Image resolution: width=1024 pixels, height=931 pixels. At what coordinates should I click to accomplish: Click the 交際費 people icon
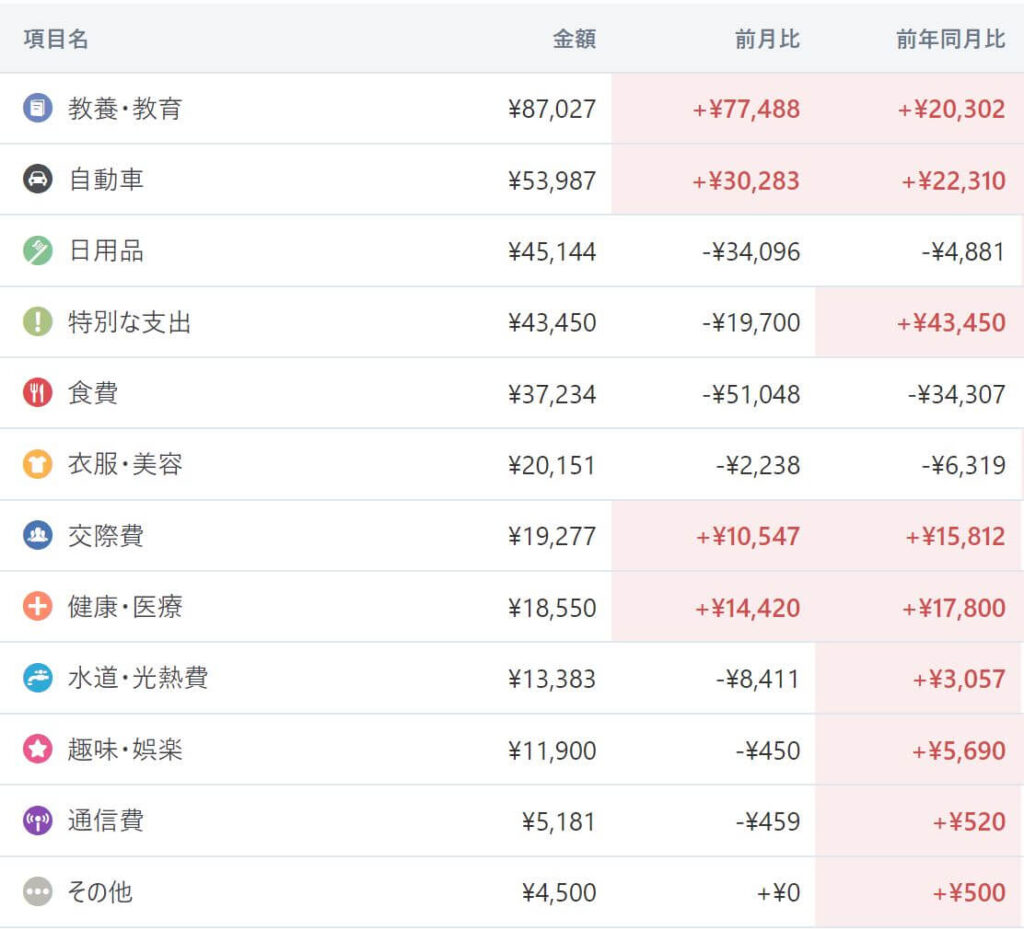(37, 536)
